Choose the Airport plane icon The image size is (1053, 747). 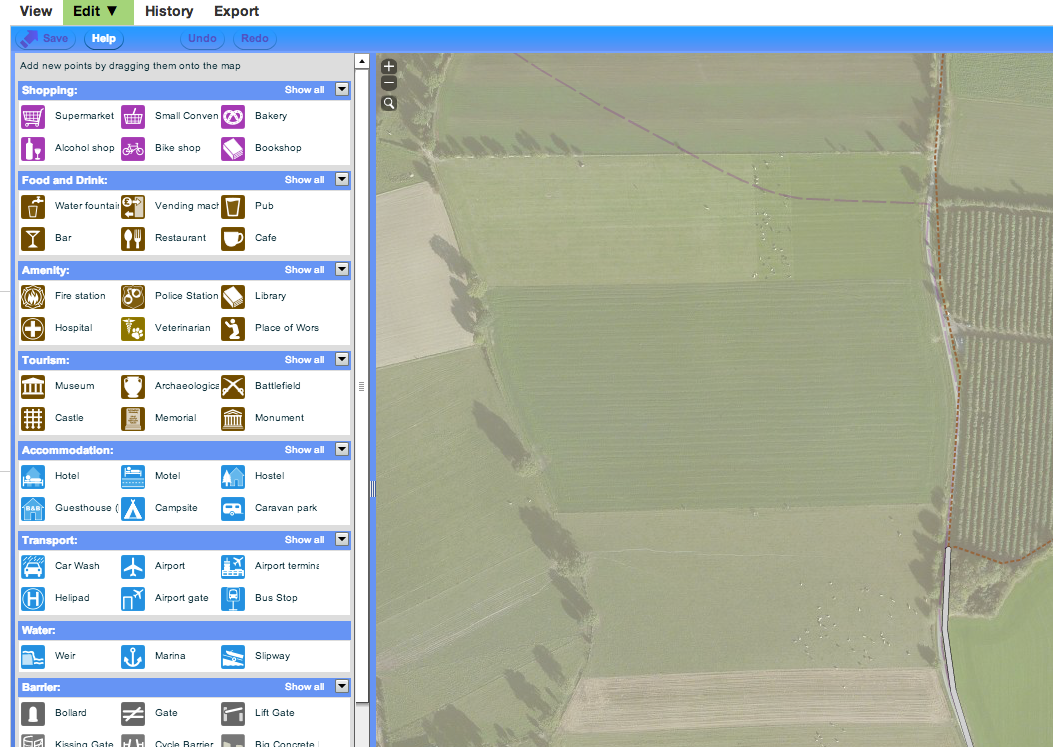(x=133, y=566)
